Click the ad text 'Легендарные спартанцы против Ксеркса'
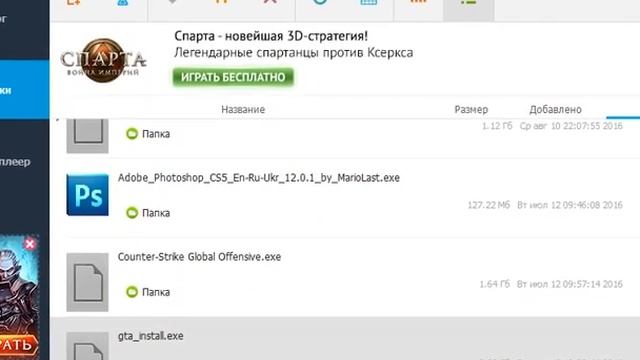640x360 pixels. coord(293,53)
